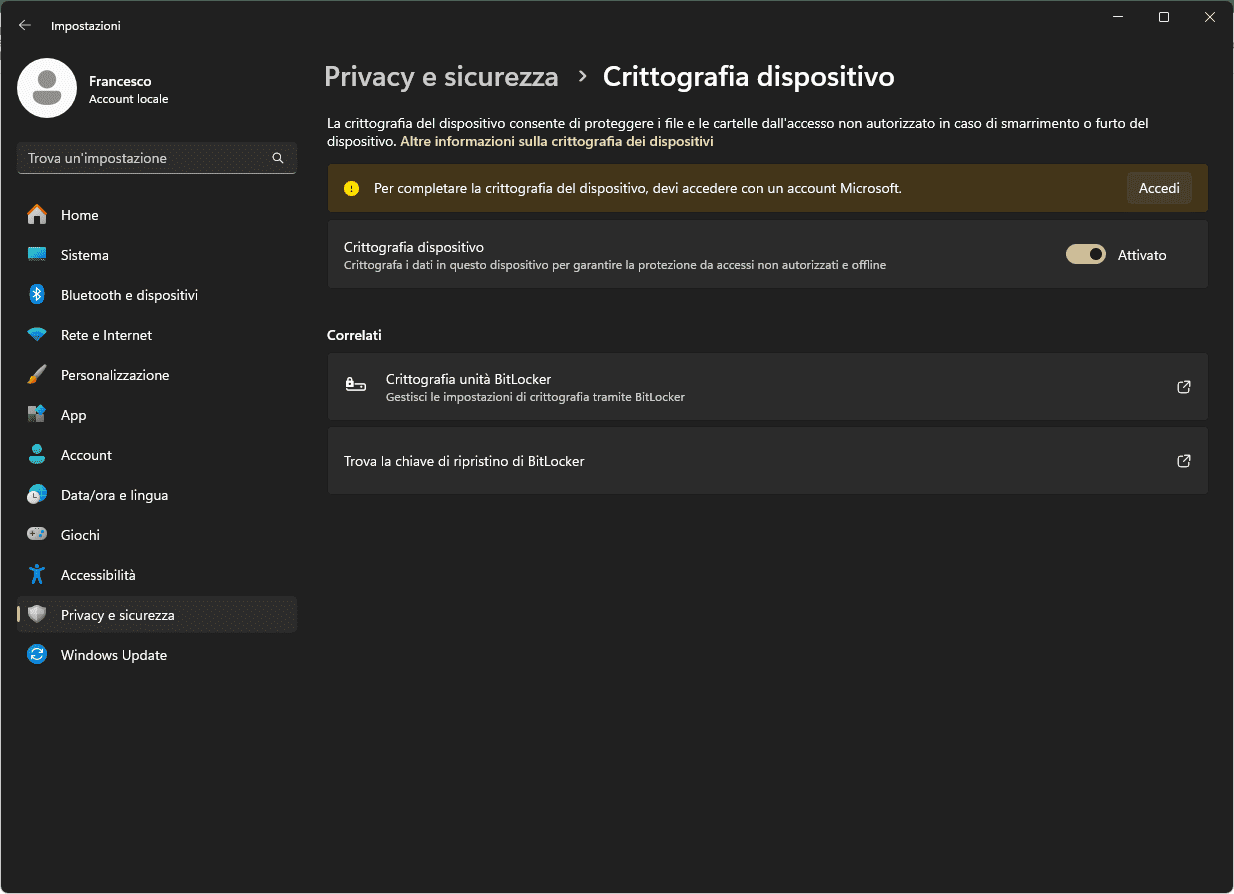Click the Home icon in sidebar
This screenshot has height=894, width=1234.
pos(37,215)
